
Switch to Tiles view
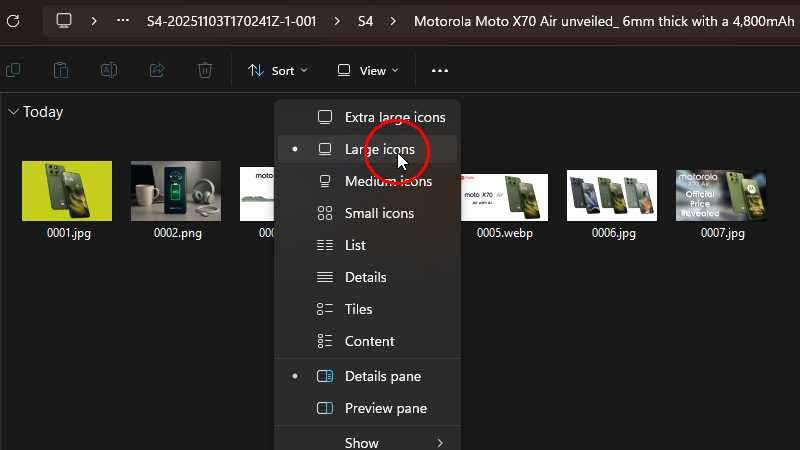coord(367,309)
